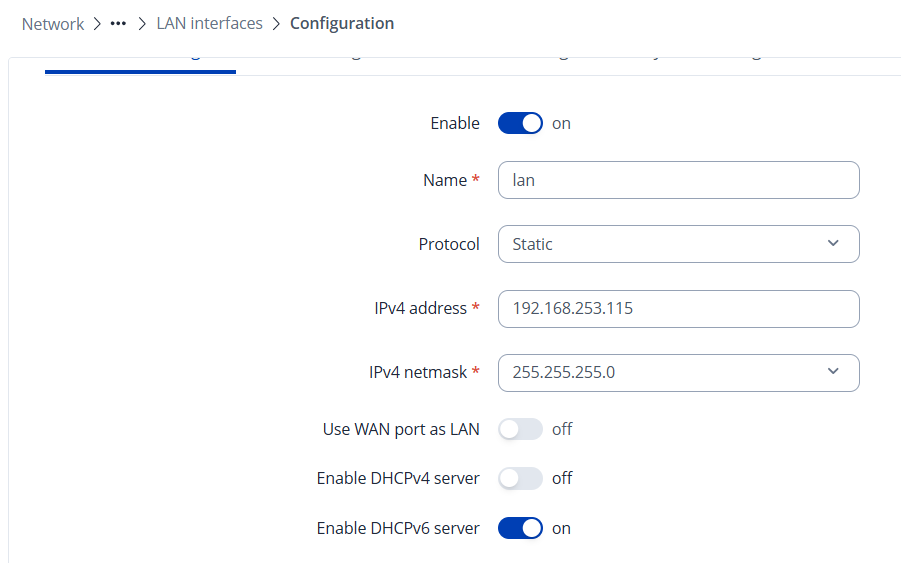The image size is (901, 563).
Task: Click the chevron arrow in Protocol field
Action: point(833,244)
